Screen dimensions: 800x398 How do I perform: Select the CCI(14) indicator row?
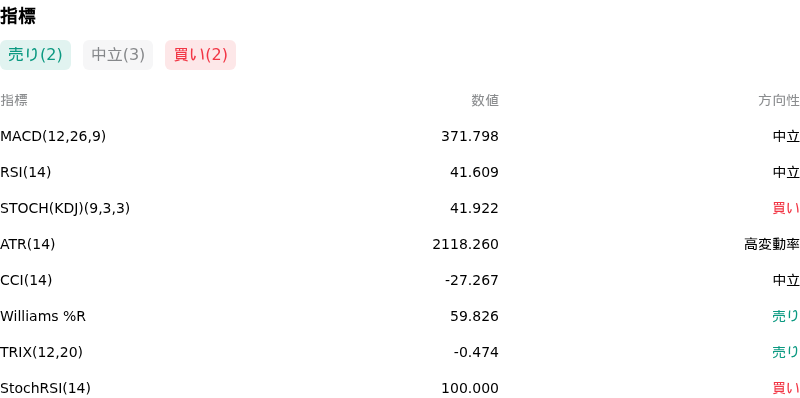[400, 281]
